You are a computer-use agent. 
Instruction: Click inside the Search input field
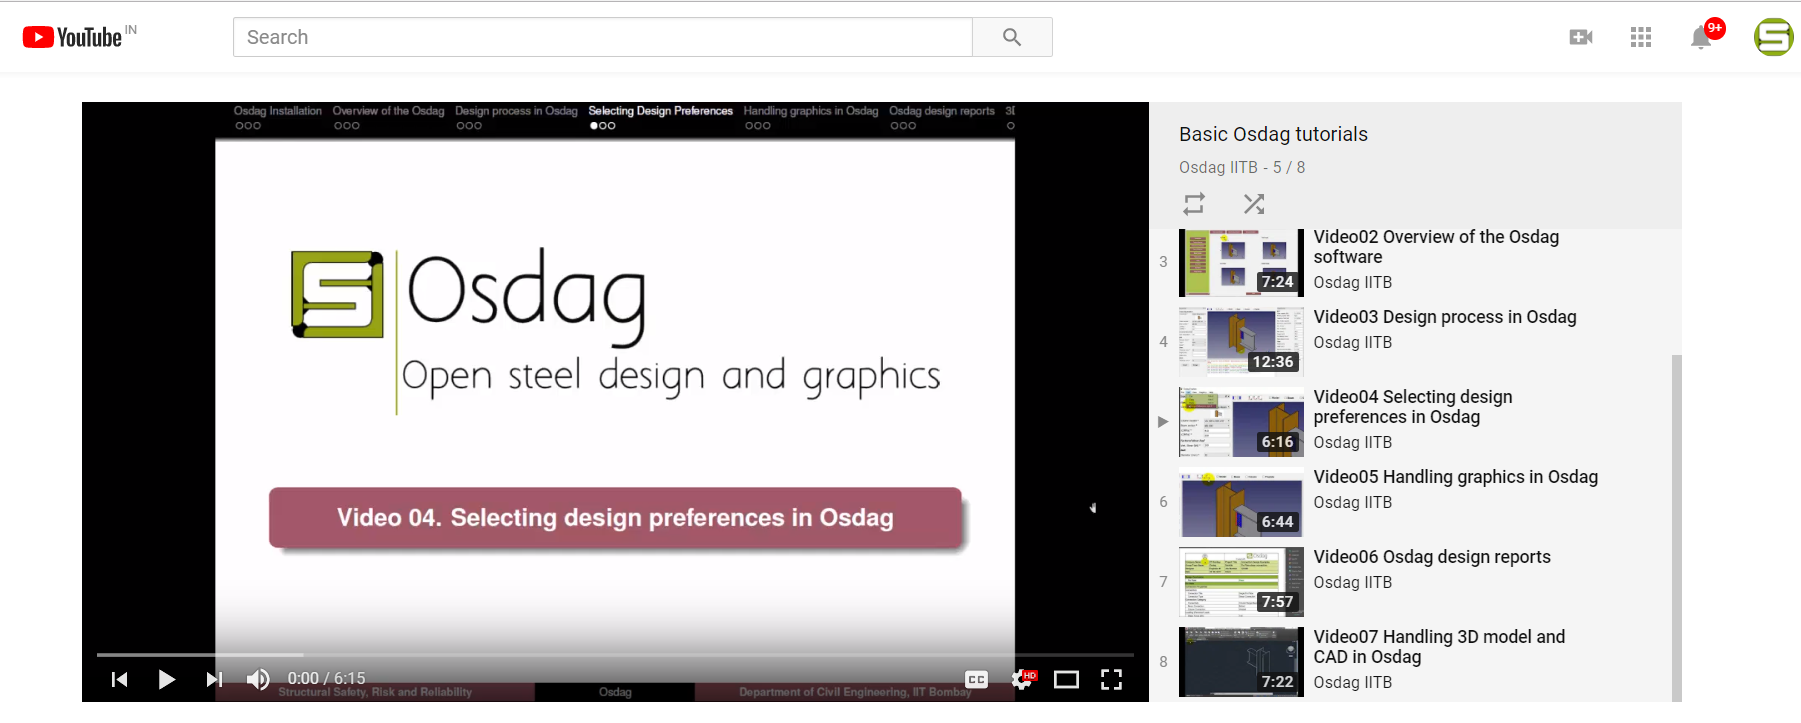pyautogui.click(x=602, y=37)
